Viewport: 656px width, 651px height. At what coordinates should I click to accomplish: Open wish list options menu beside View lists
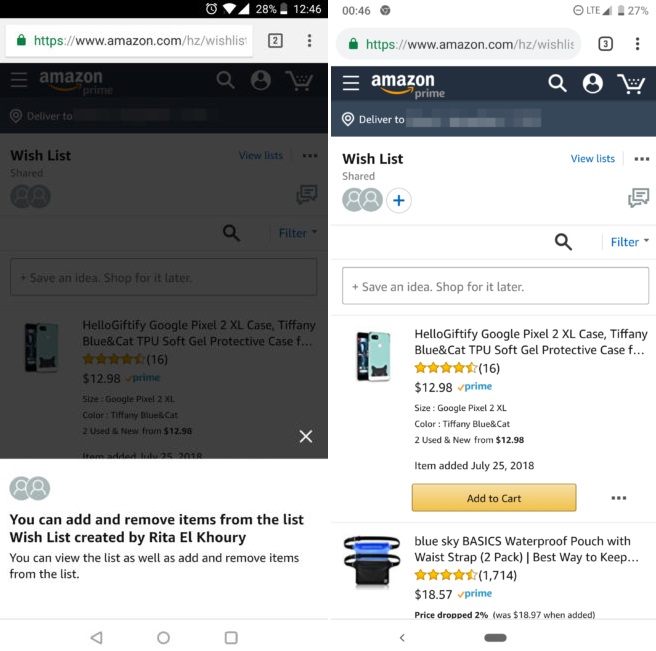coord(641,159)
